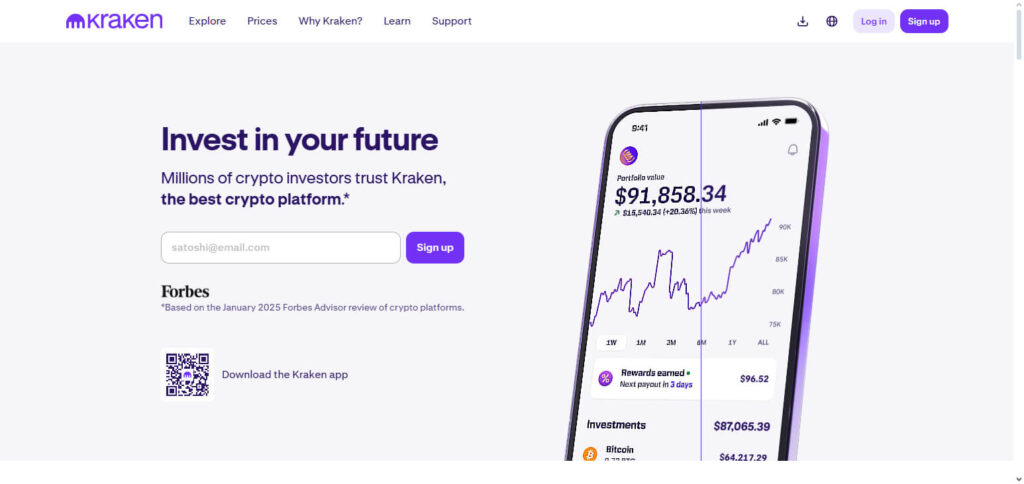Open the Explore menu
This screenshot has width=1024, height=484.
(x=207, y=21)
